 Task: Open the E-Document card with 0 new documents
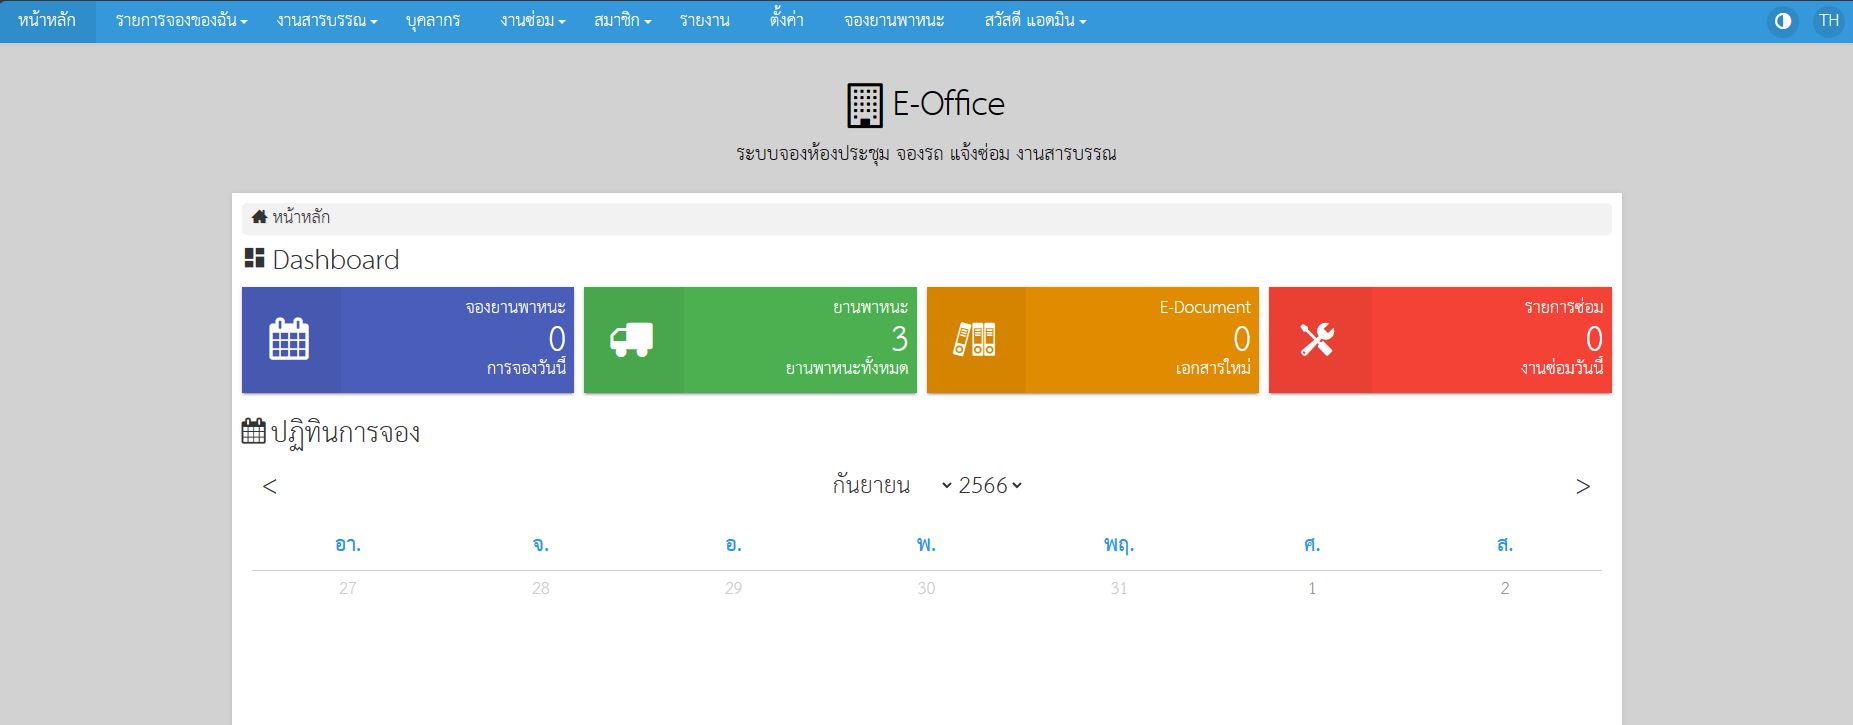[1093, 340]
